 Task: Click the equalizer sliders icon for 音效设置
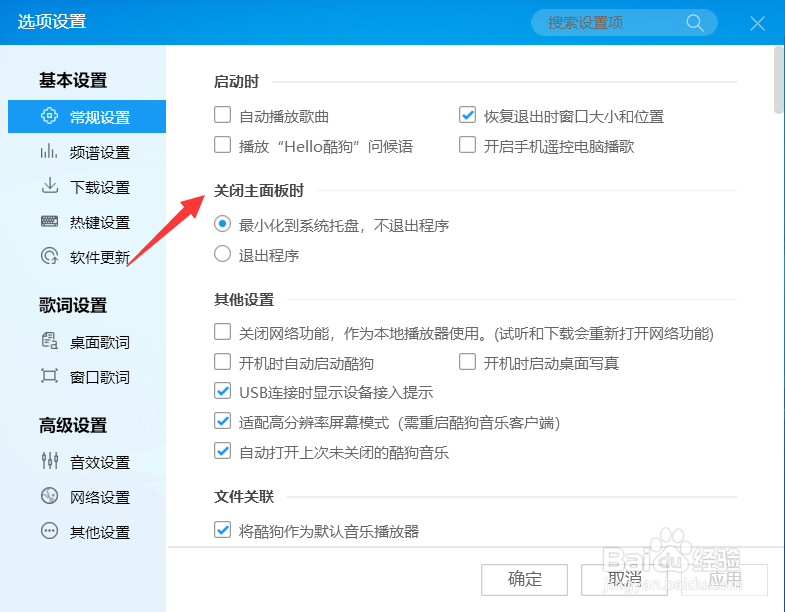pyautogui.click(x=49, y=461)
